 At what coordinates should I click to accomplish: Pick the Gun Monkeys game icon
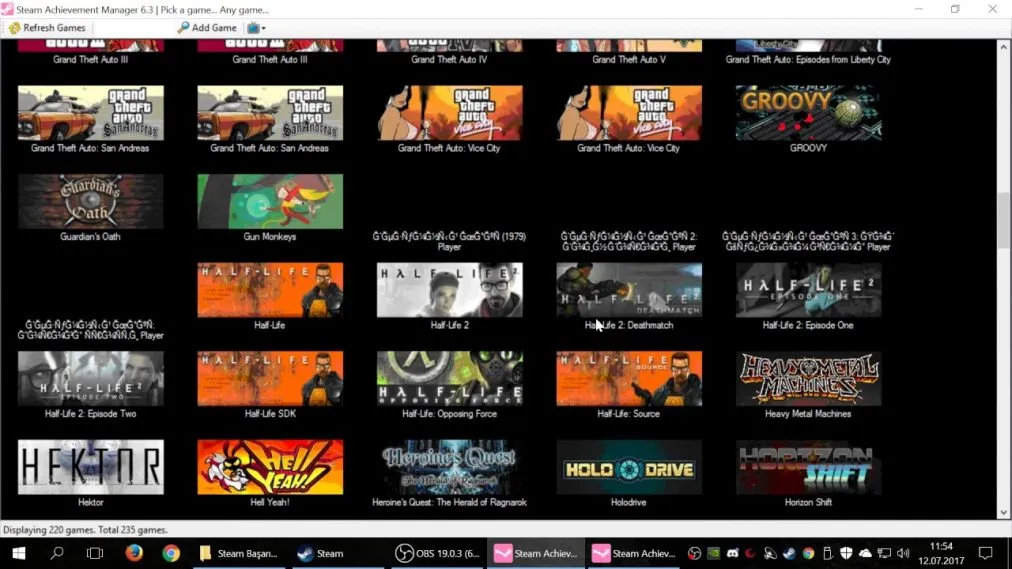pyautogui.click(x=270, y=202)
